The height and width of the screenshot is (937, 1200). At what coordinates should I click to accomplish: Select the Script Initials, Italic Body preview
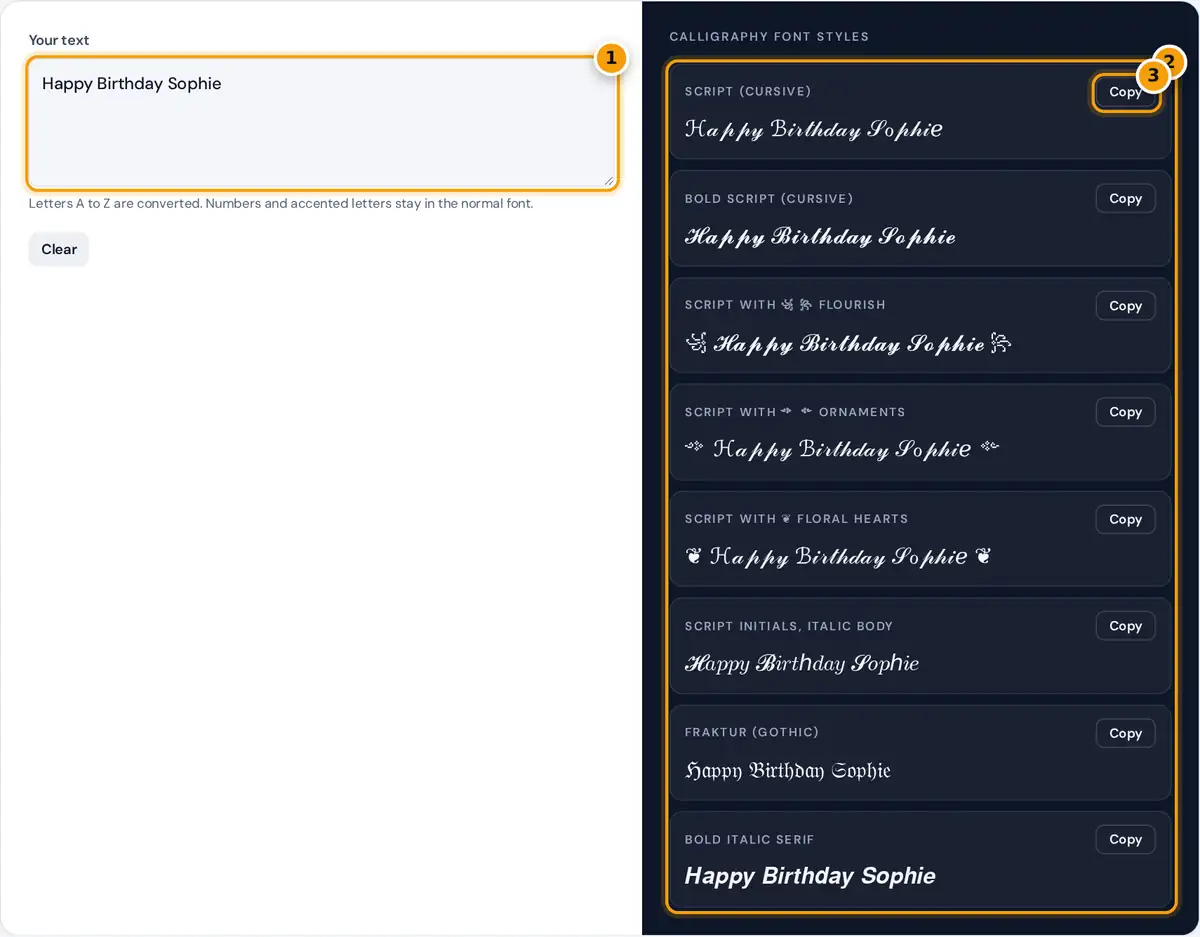[802, 664]
